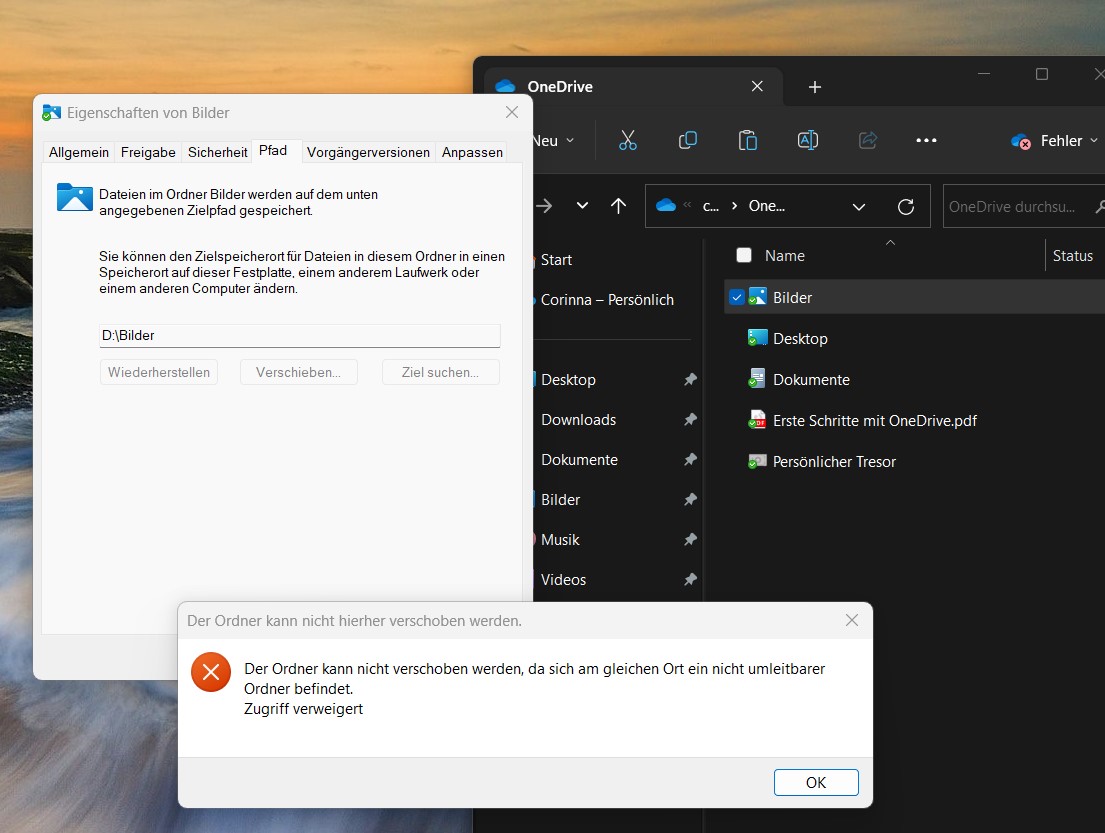
Task: Click the refresh icon beside address bar
Action: [x=906, y=206]
